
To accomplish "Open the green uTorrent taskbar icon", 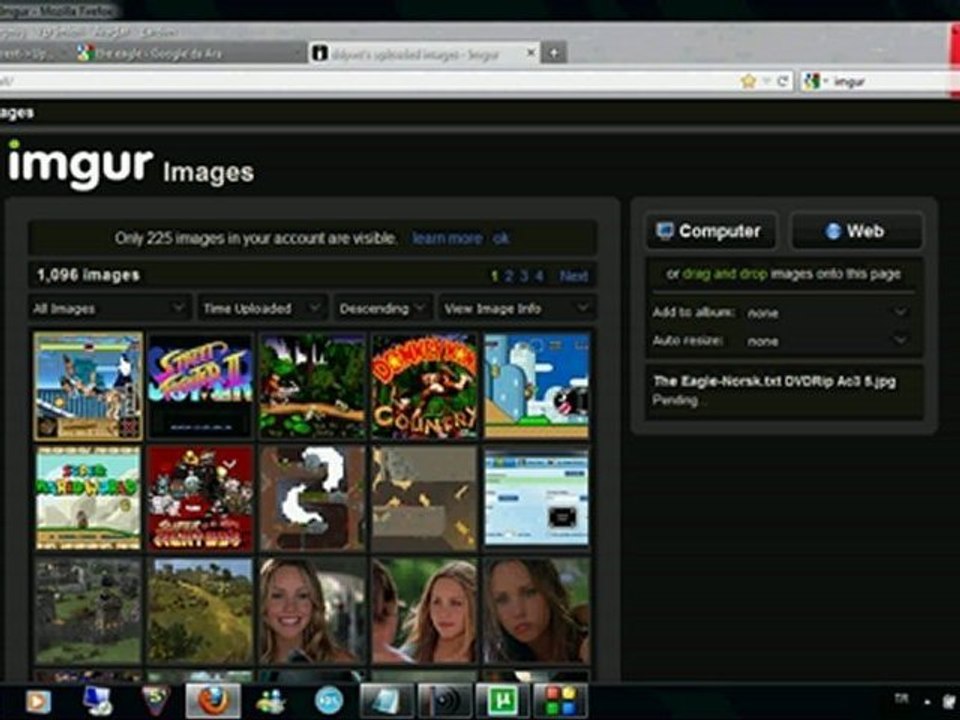I will [x=502, y=701].
